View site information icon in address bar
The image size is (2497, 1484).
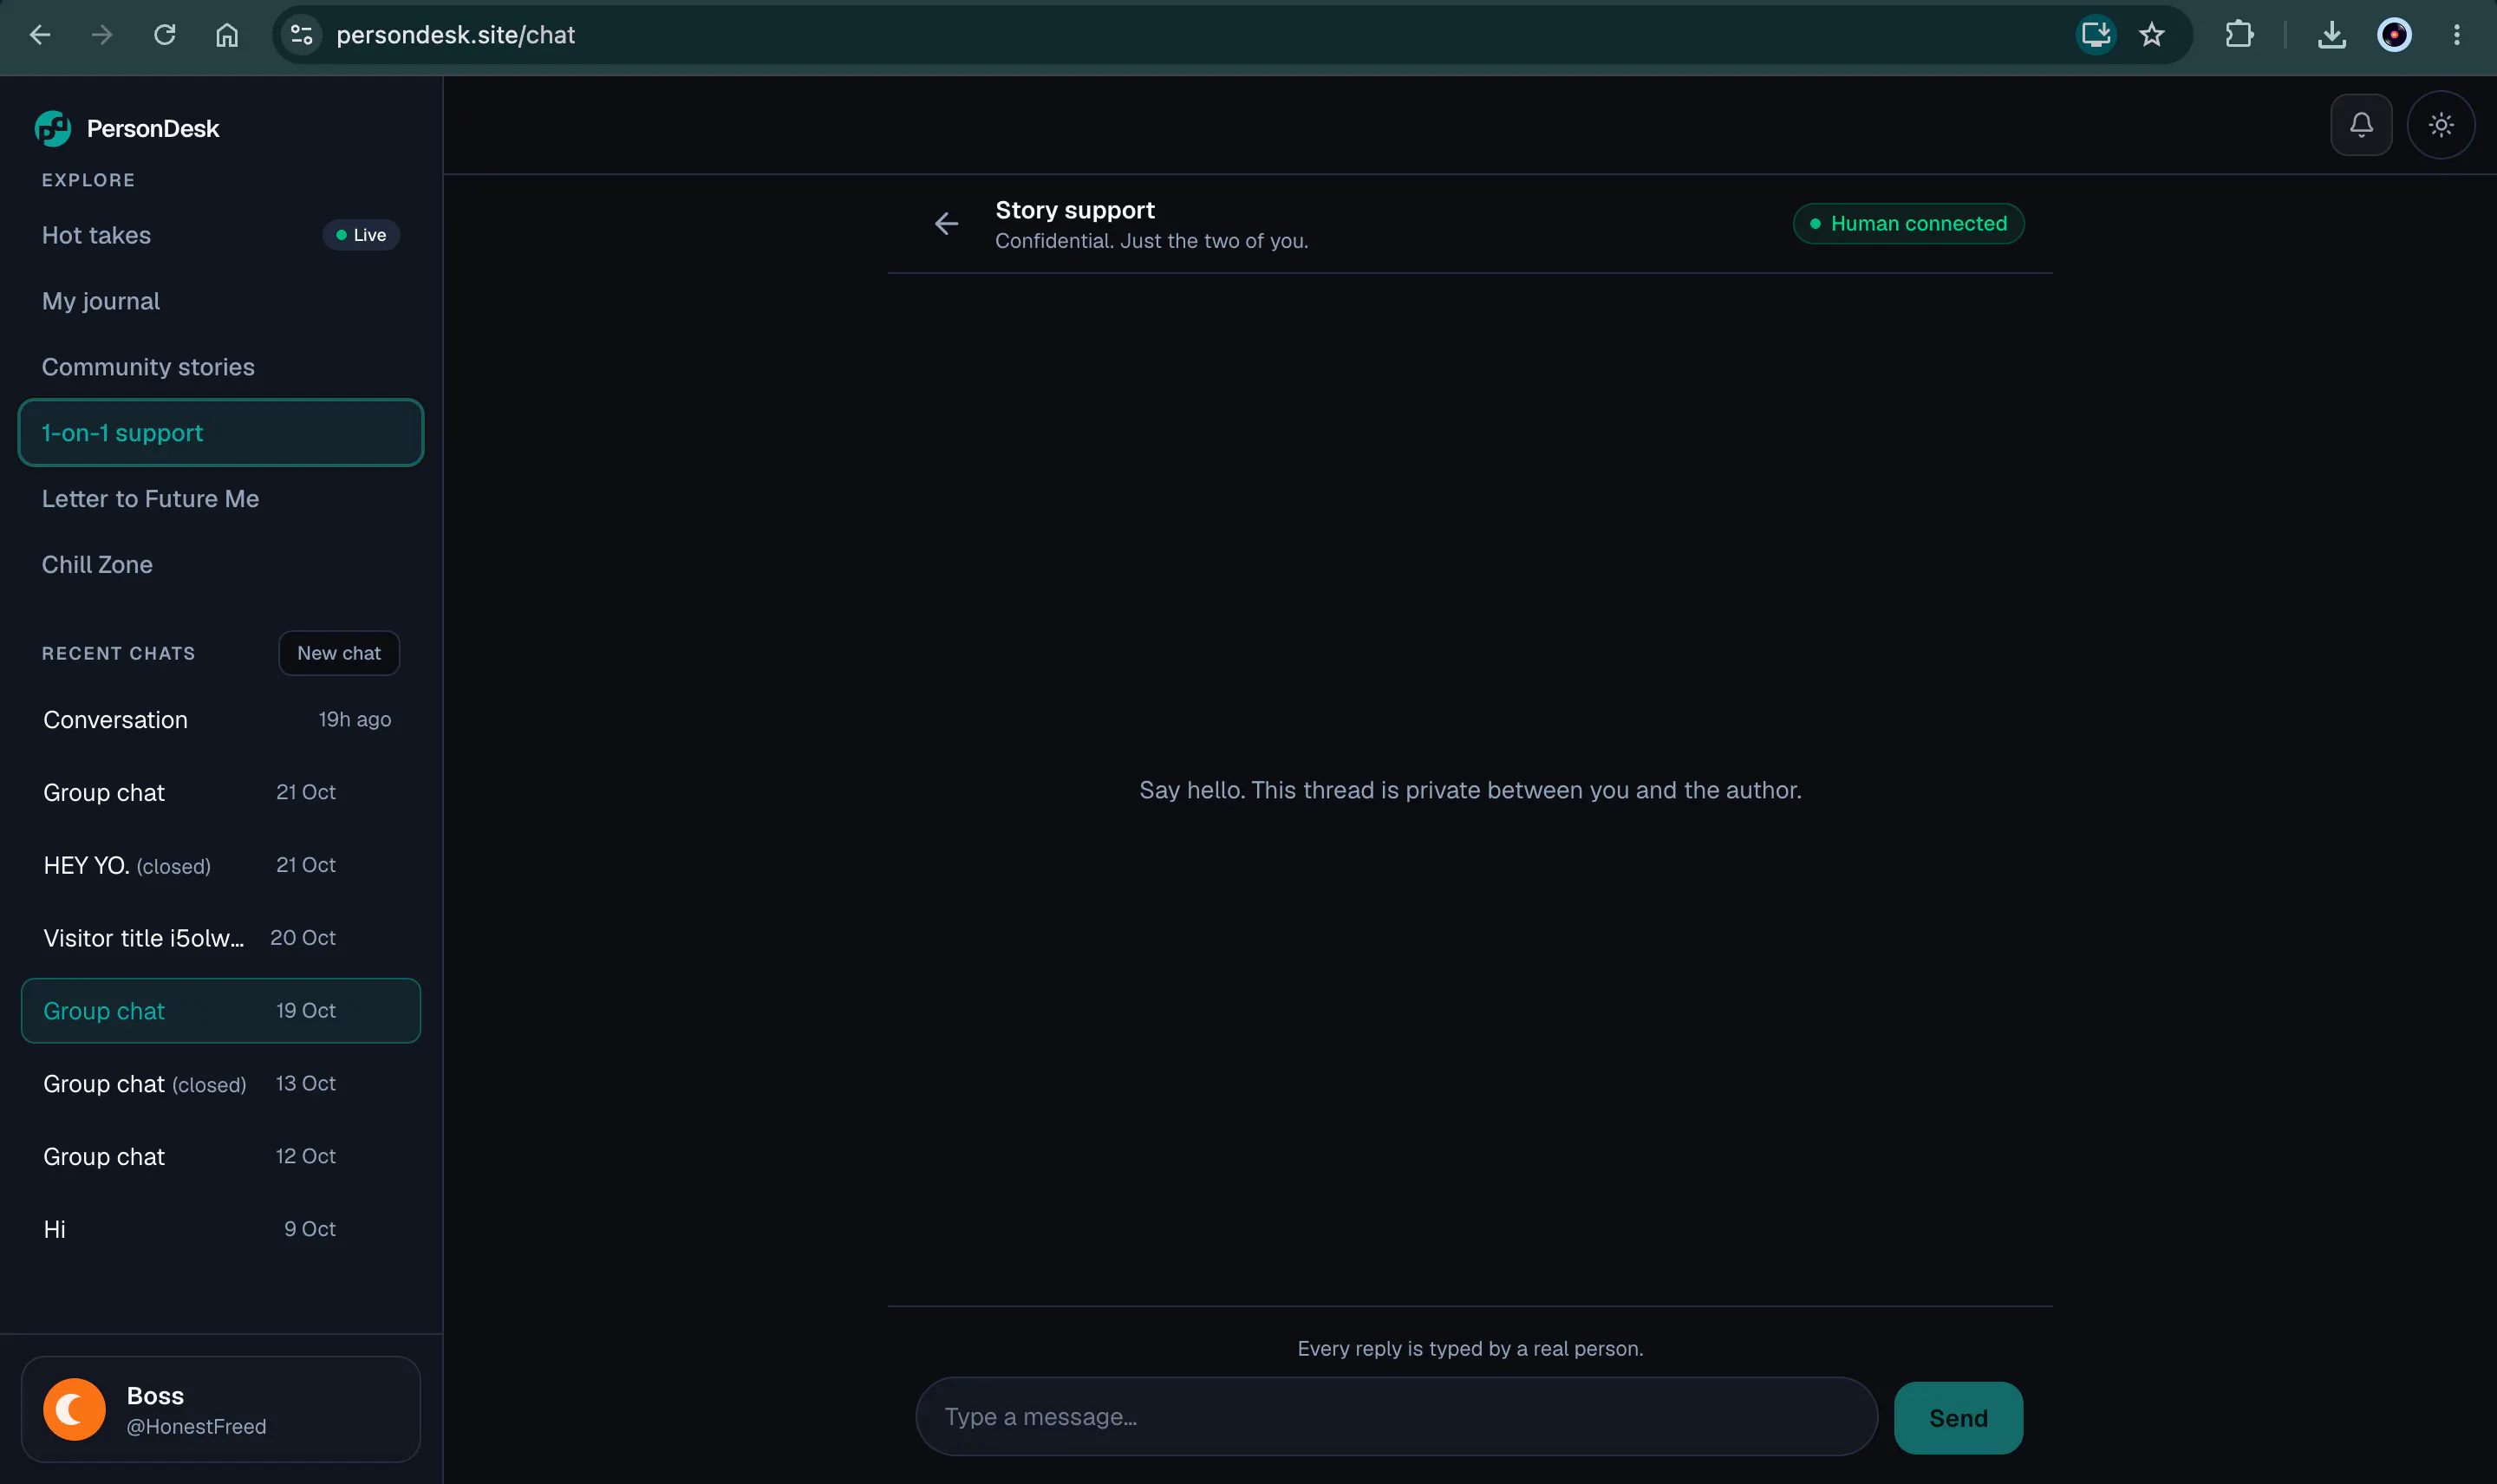coord(302,35)
